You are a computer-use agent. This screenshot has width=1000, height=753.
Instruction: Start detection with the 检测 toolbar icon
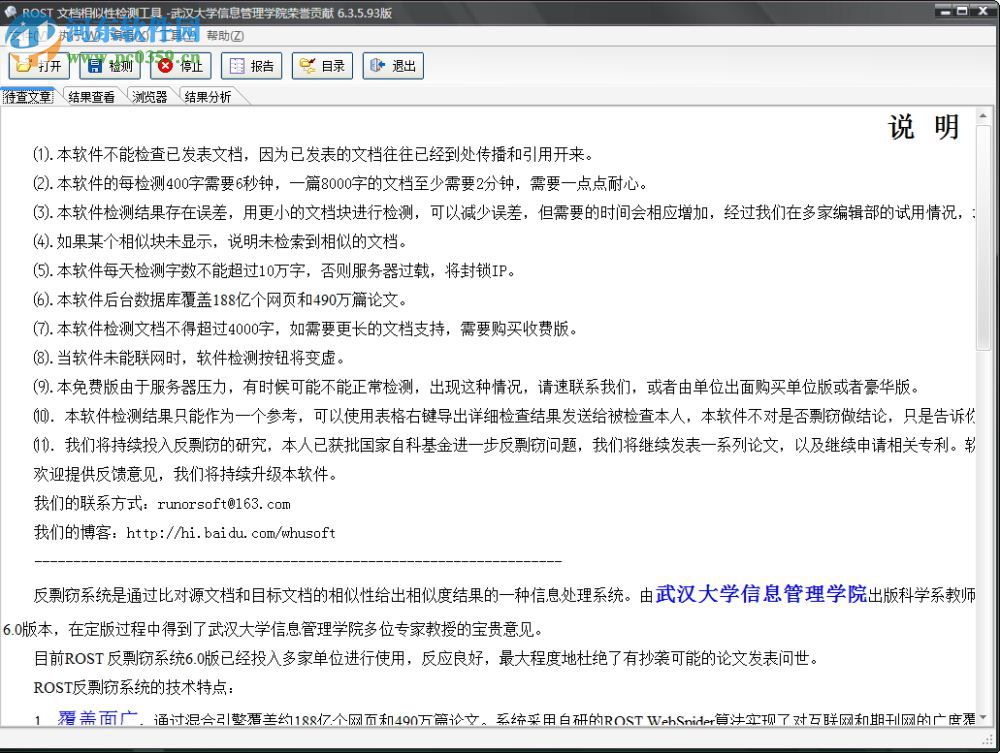(109, 66)
